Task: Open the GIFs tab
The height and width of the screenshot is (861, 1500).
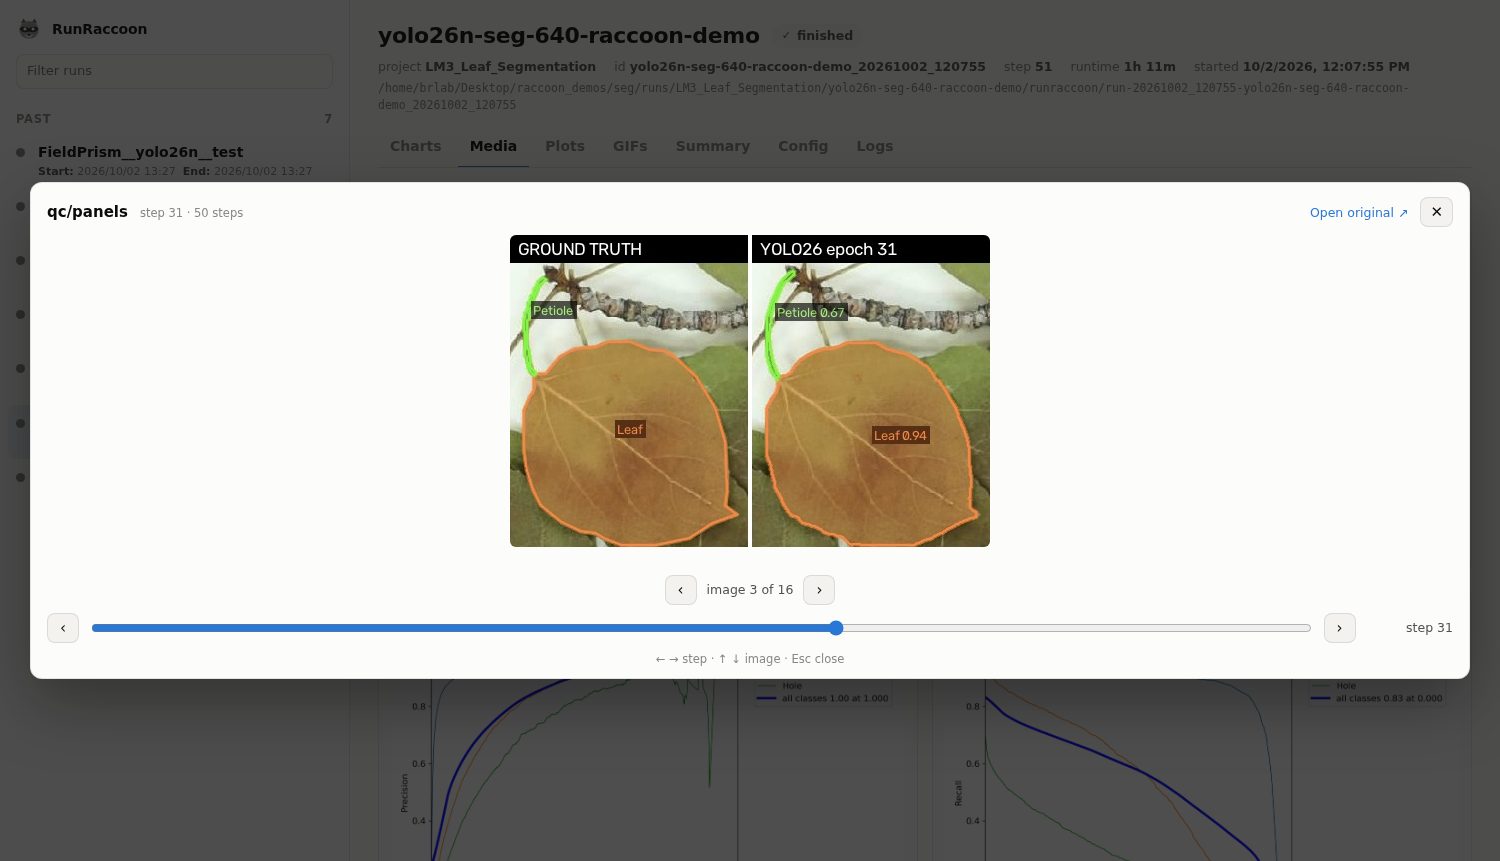Action: tap(630, 146)
